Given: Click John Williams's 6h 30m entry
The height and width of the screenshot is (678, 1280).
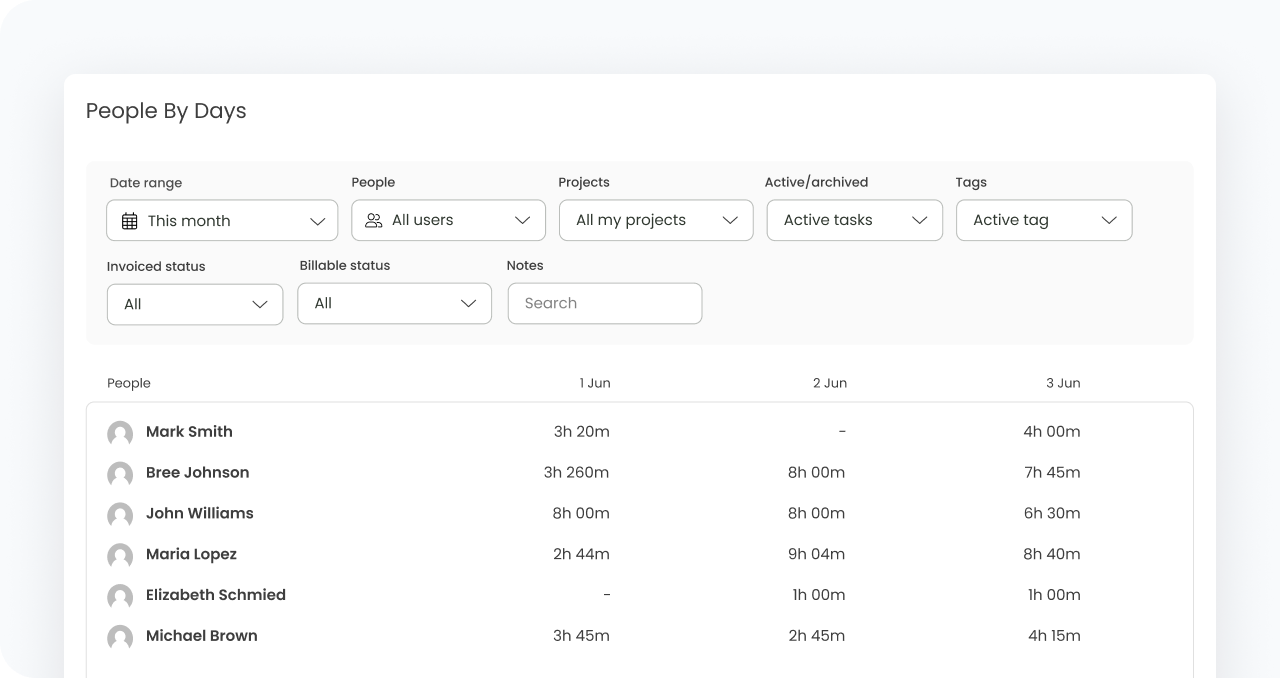Looking at the screenshot, I should pos(1052,513).
